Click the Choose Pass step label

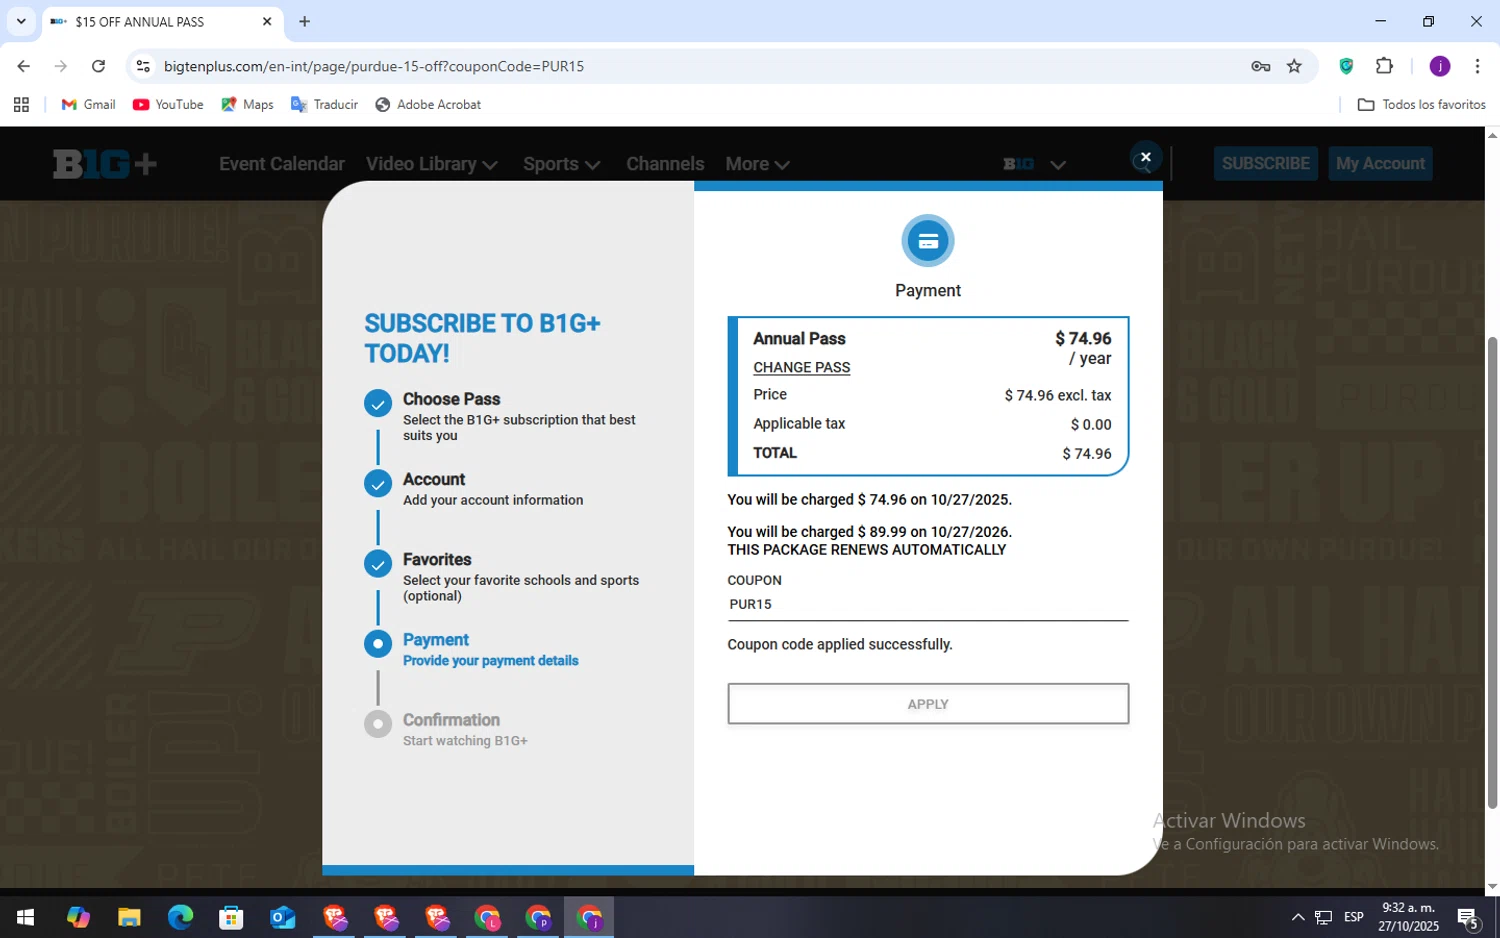pyautogui.click(x=451, y=399)
